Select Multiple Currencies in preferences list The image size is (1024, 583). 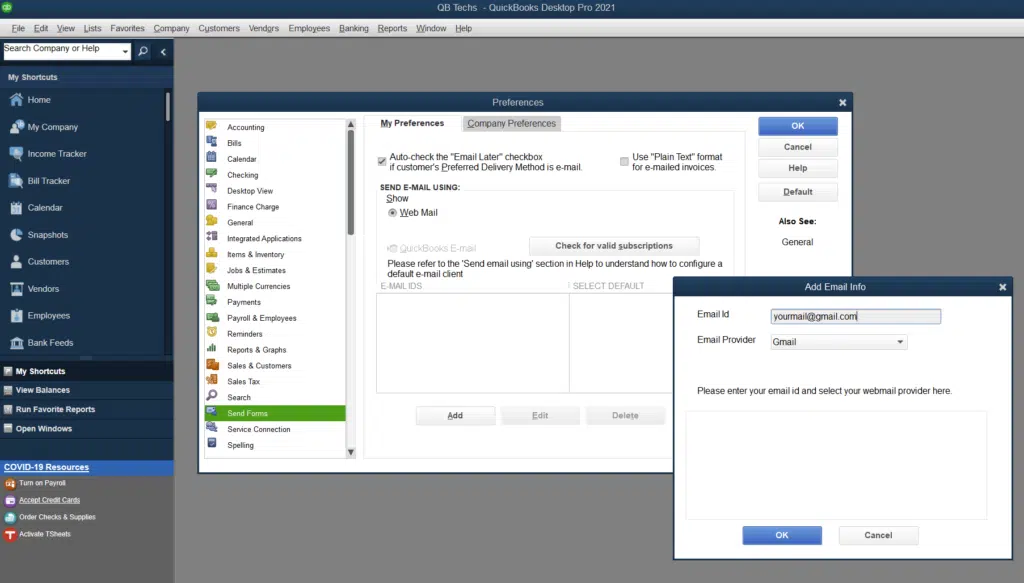(259, 287)
